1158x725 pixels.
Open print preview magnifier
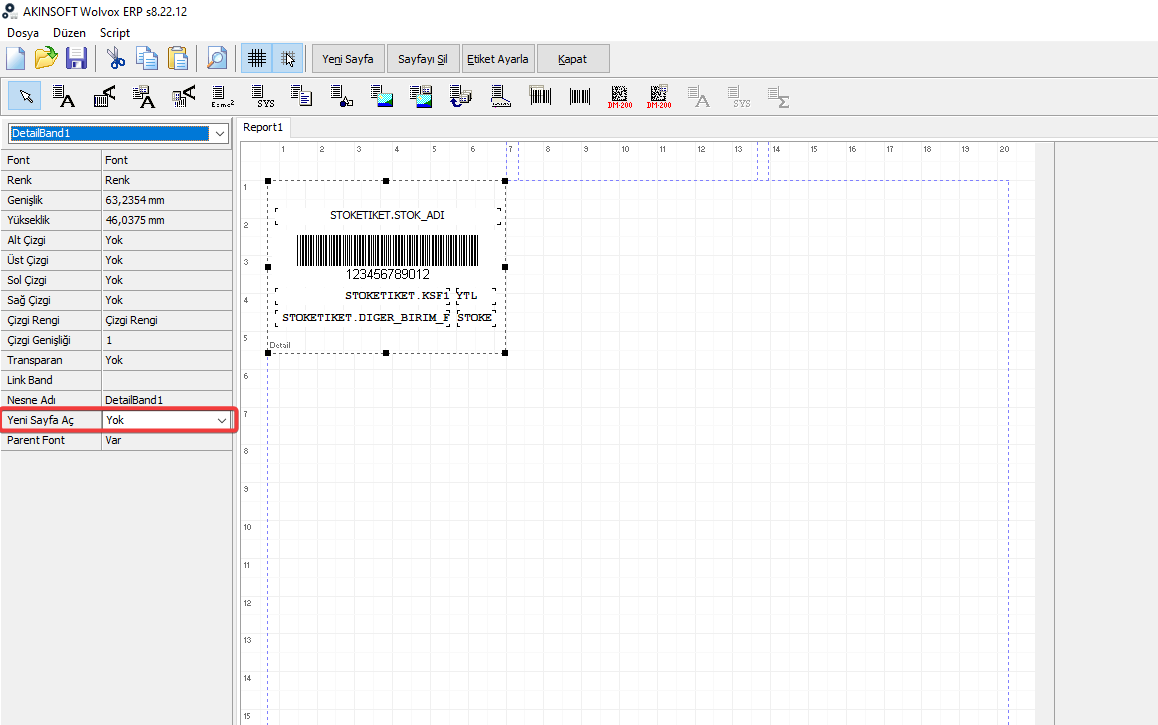216,58
